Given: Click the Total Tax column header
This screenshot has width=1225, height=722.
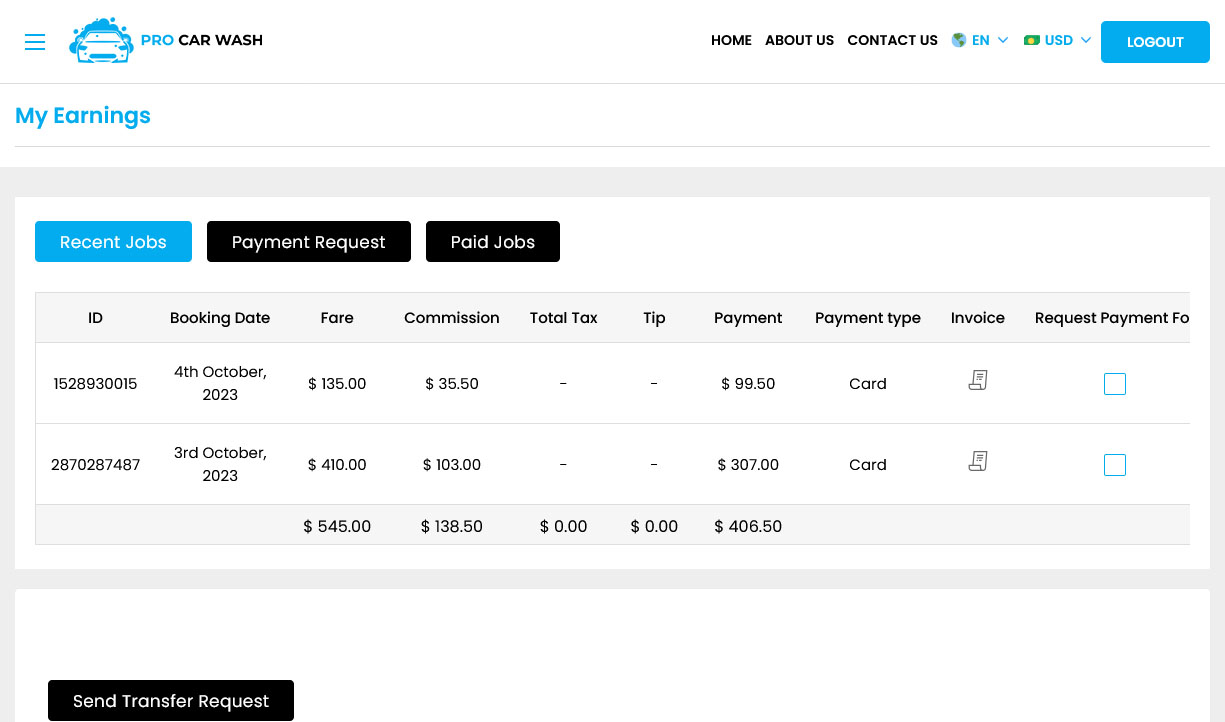Looking at the screenshot, I should click(563, 318).
